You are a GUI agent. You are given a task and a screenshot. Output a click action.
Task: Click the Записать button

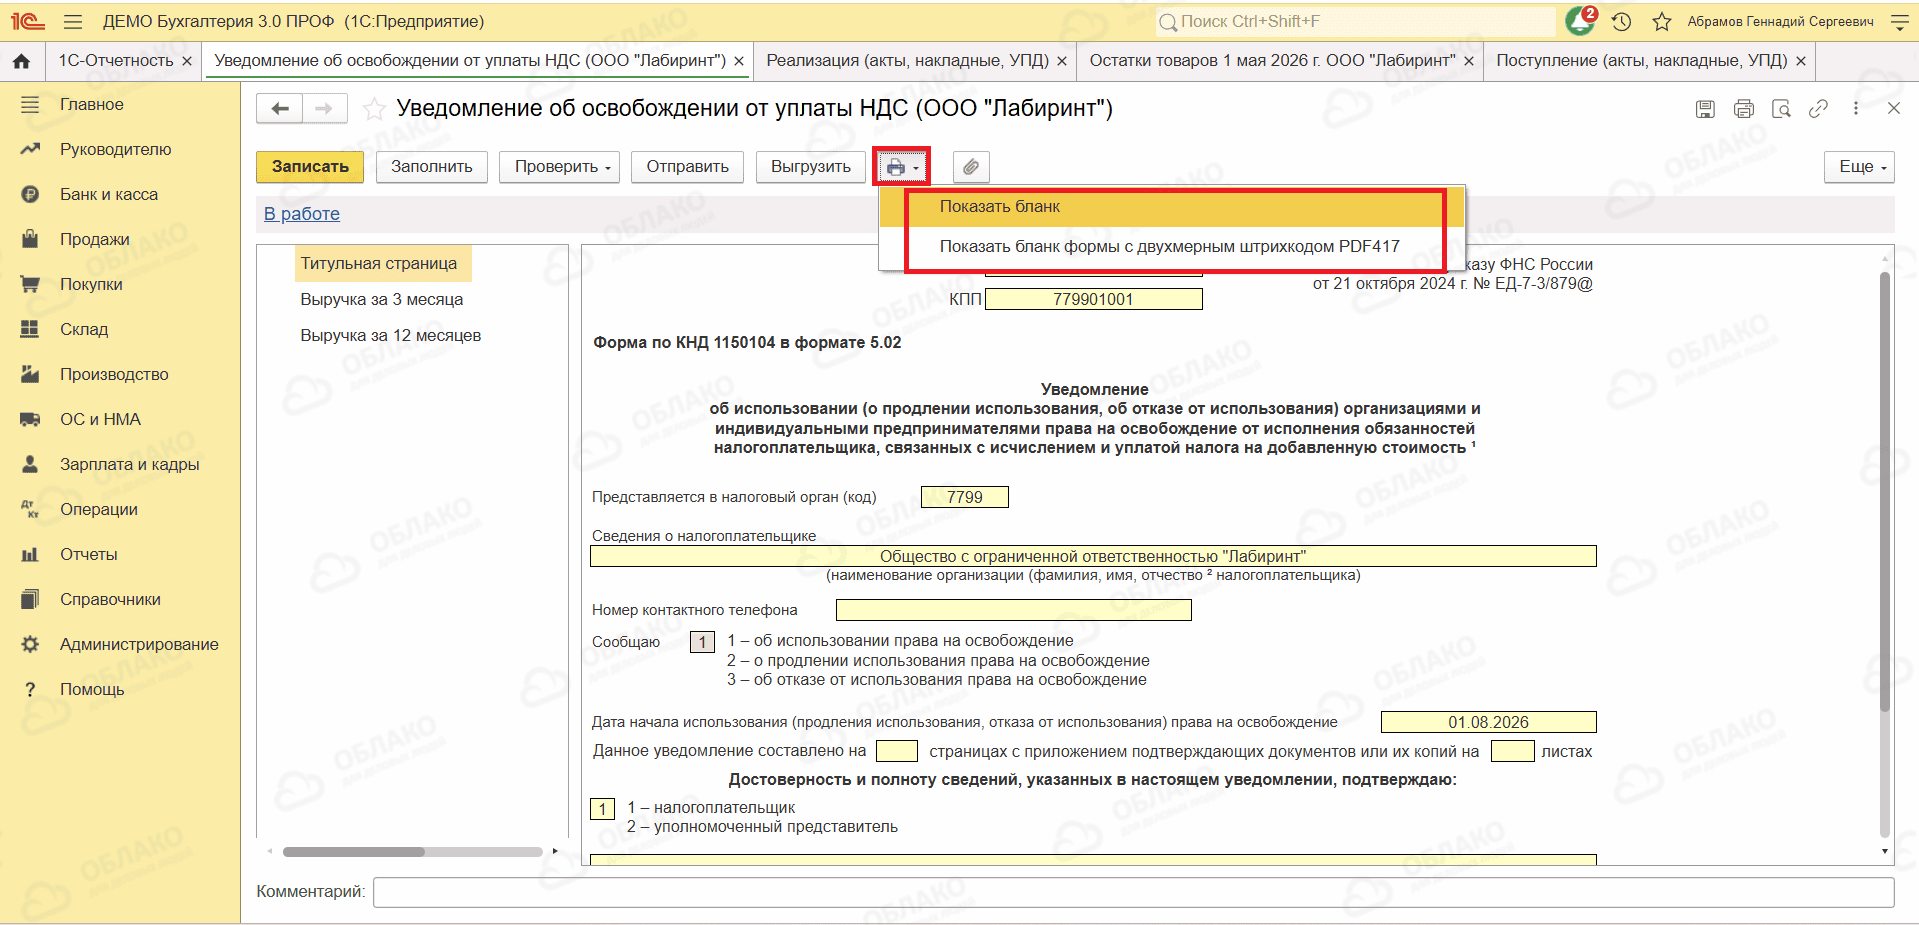(x=310, y=167)
